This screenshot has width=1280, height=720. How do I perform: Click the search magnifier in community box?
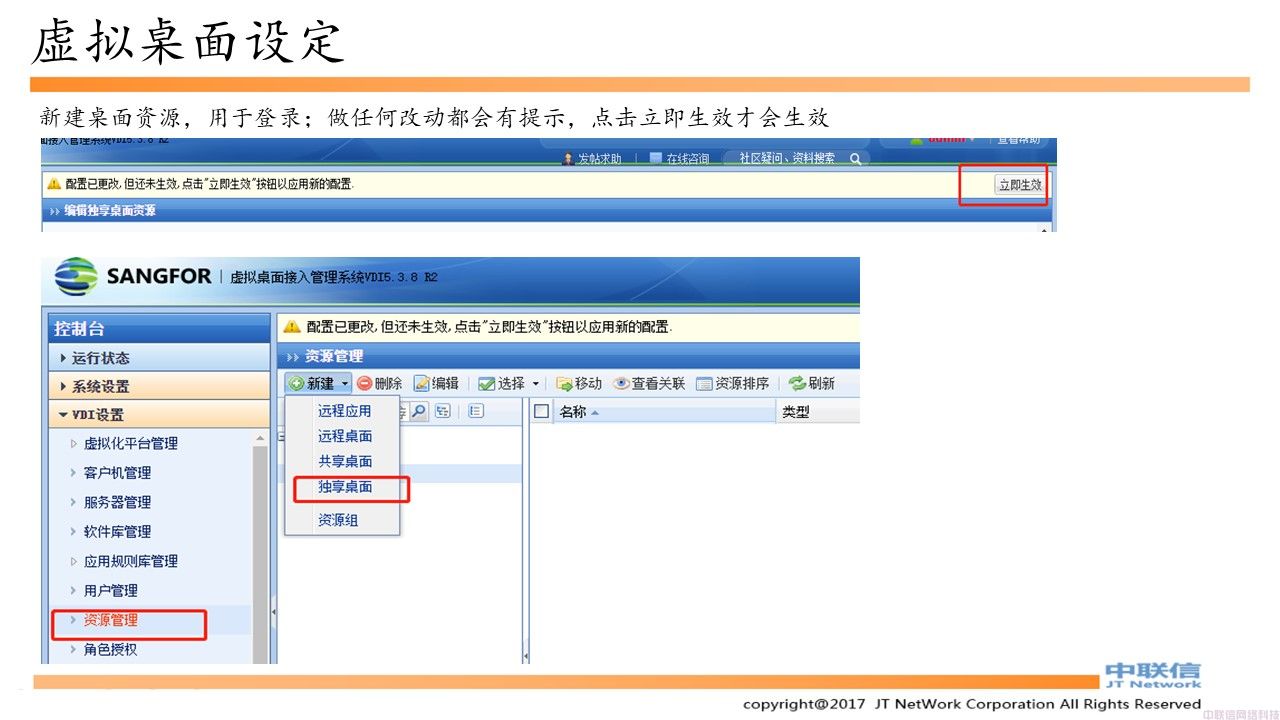856,159
